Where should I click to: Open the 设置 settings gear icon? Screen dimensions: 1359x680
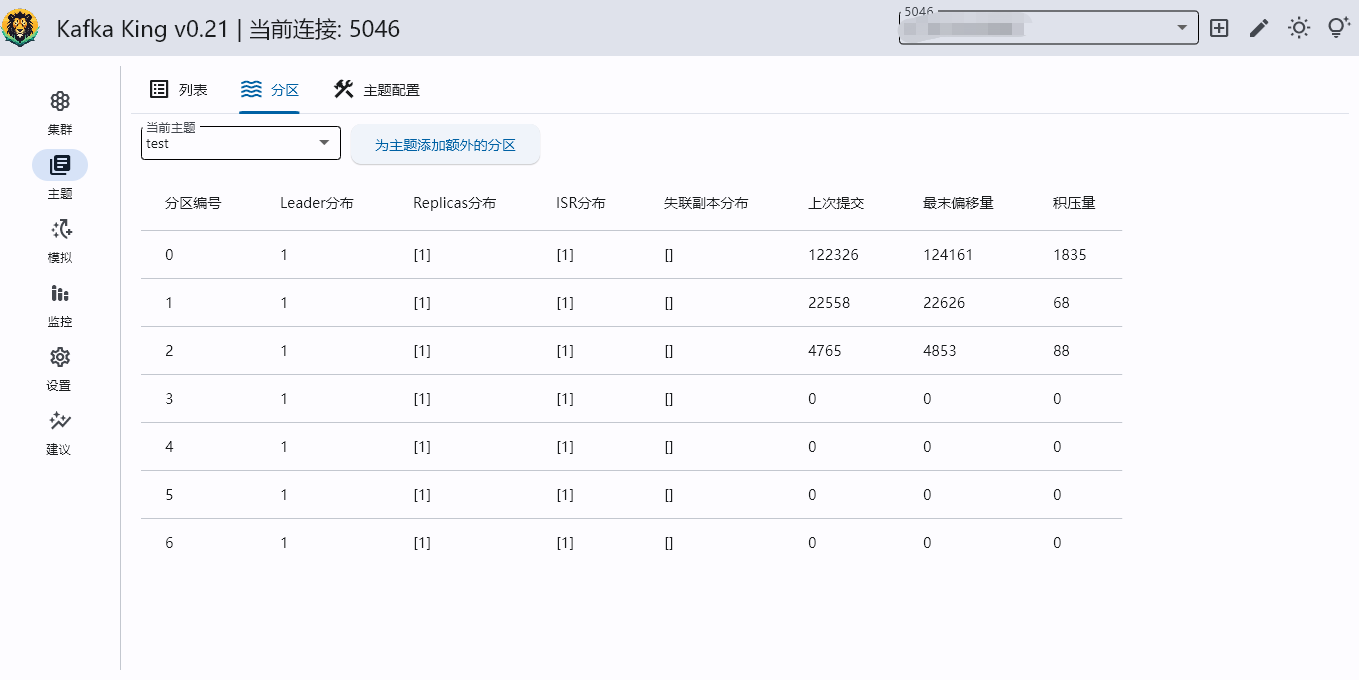[60, 357]
